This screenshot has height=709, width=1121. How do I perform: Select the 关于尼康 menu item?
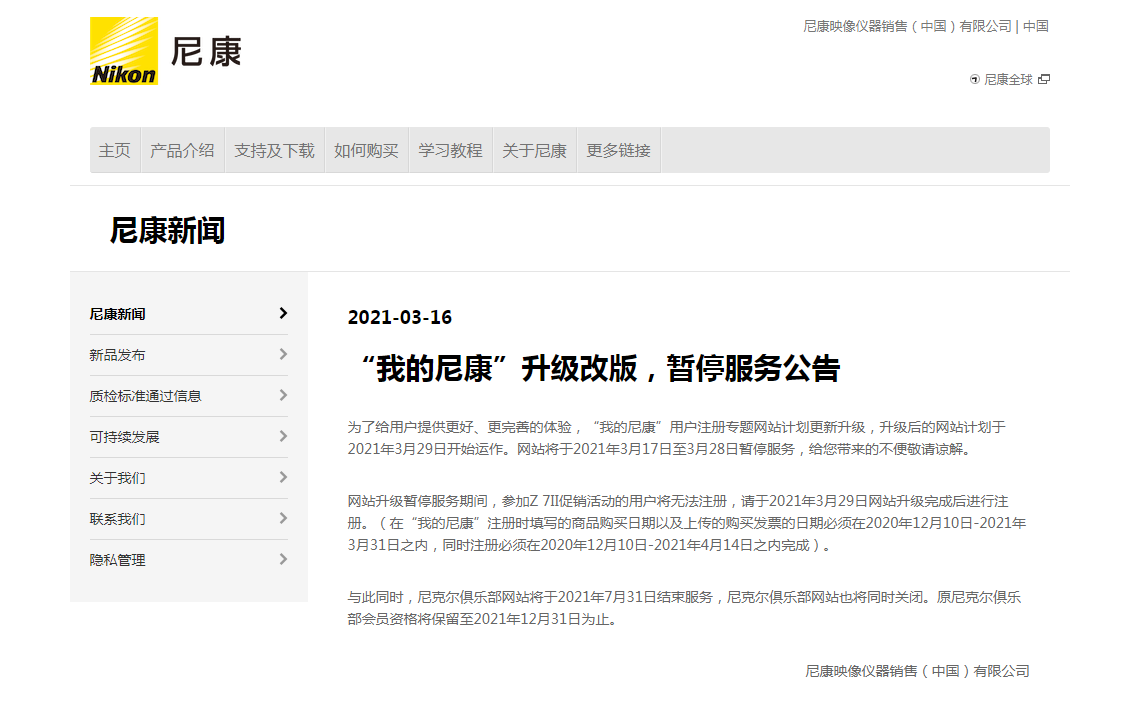pos(534,150)
